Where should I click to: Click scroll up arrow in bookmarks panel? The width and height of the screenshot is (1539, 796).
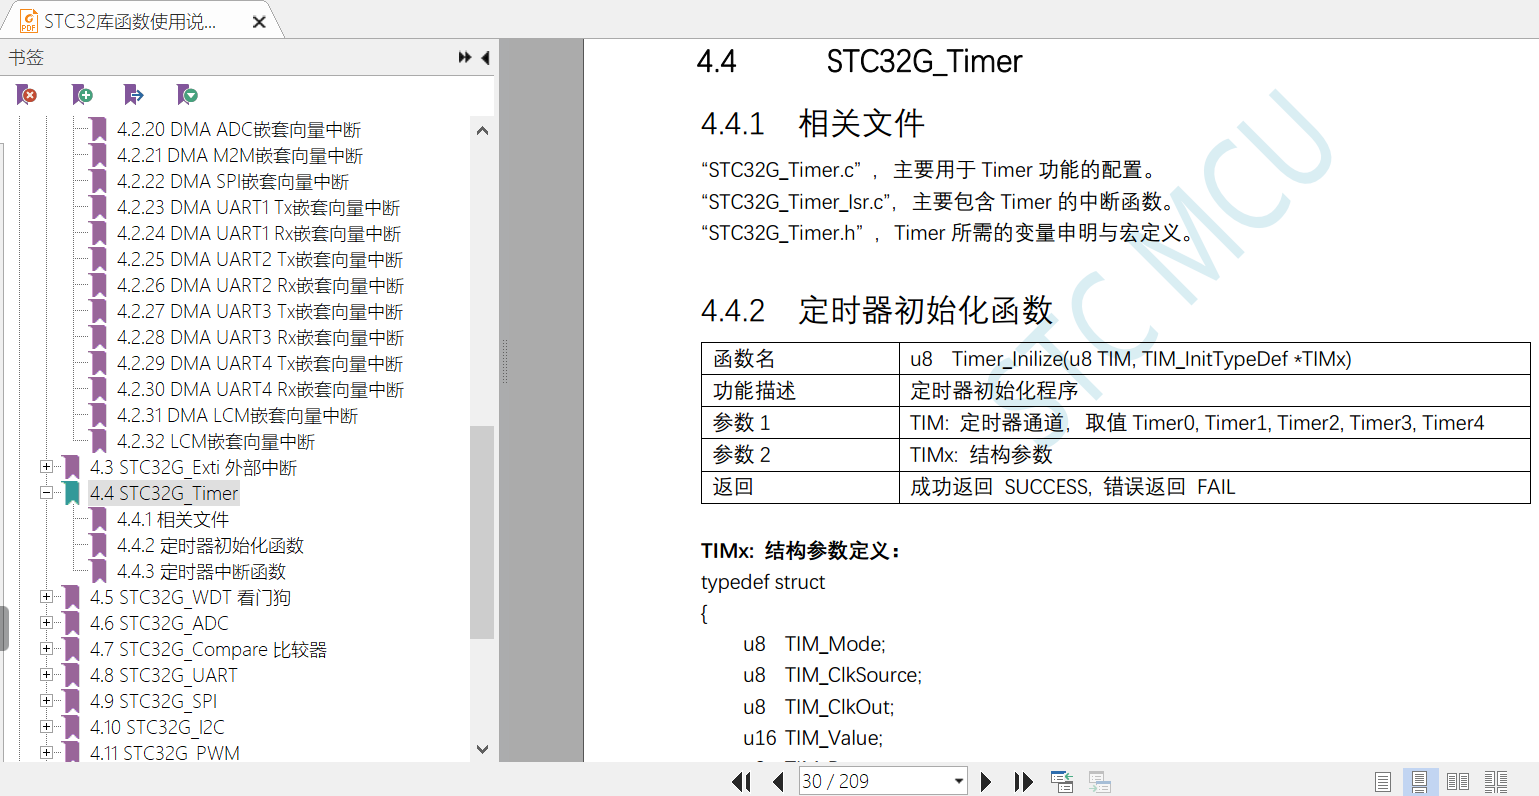point(482,130)
